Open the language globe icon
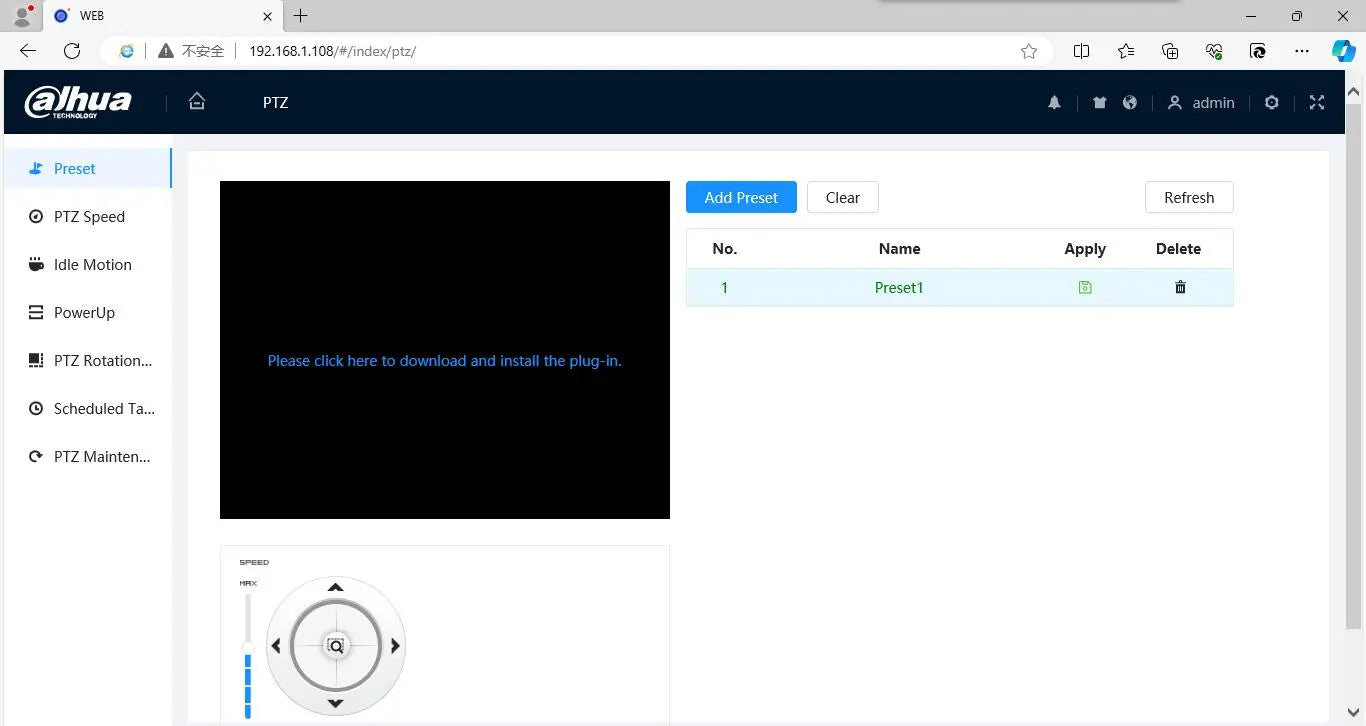This screenshot has height=726, width=1366. coord(1130,102)
